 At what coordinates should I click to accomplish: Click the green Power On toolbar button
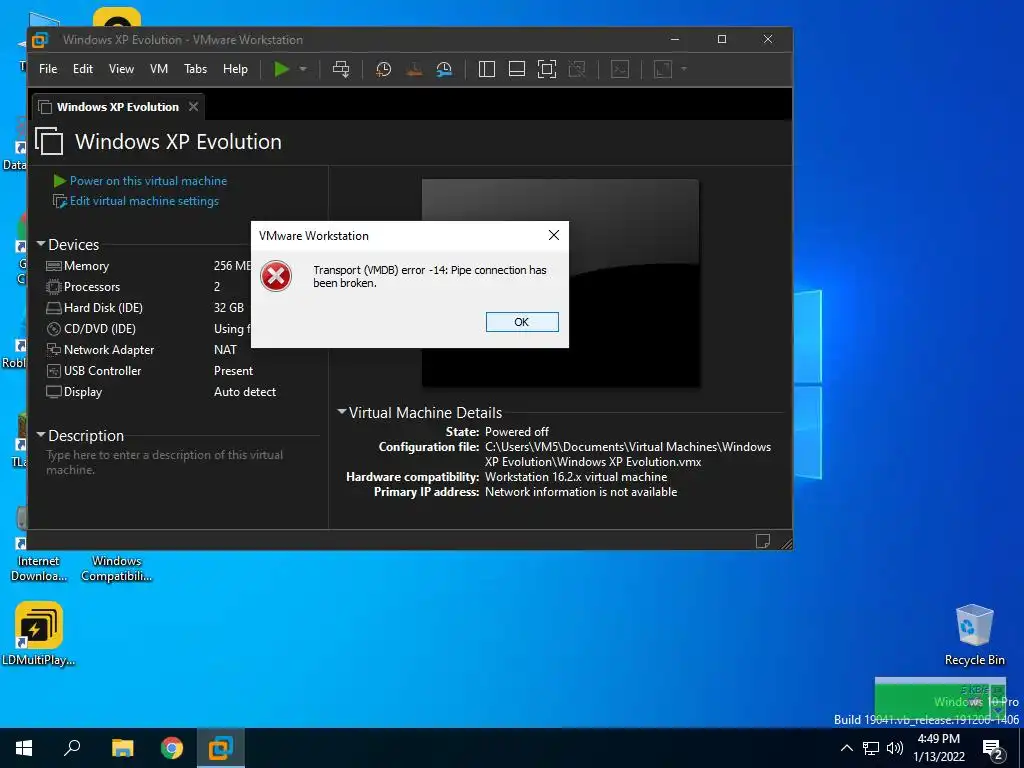coord(281,69)
